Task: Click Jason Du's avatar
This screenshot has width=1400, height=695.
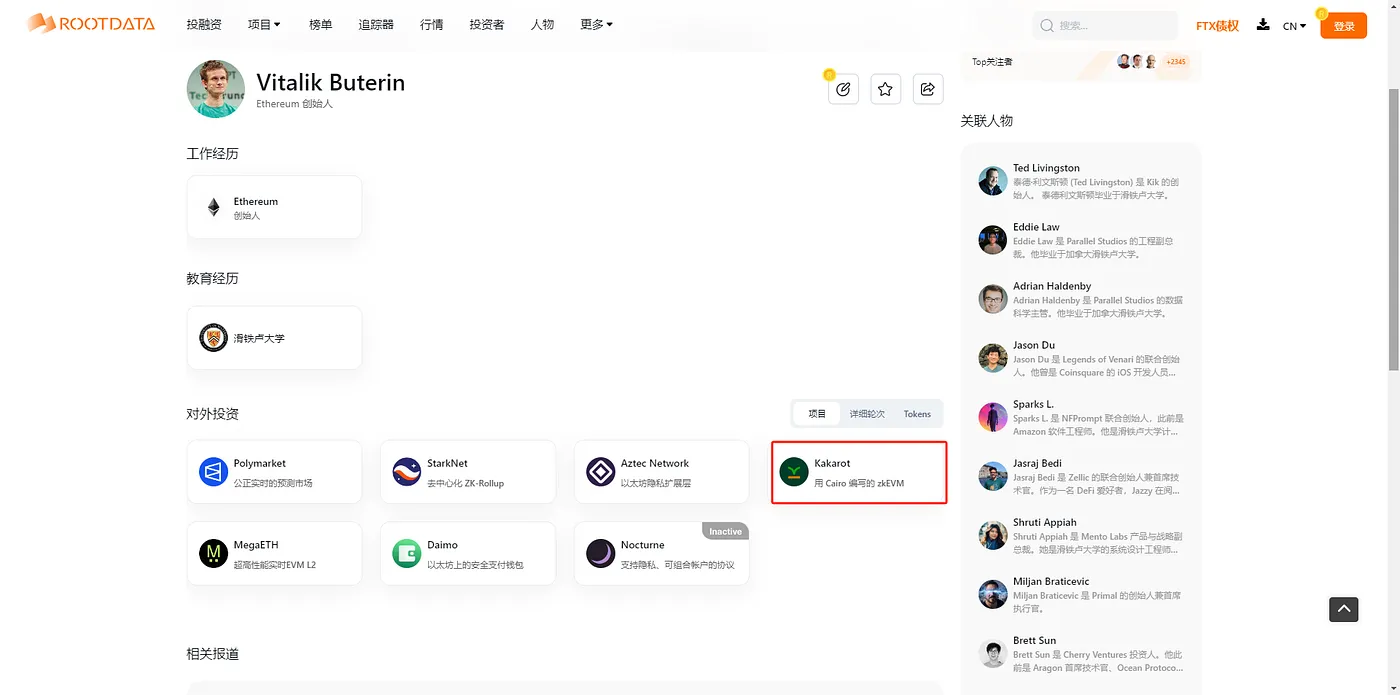Action: pyautogui.click(x=993, y=358)
